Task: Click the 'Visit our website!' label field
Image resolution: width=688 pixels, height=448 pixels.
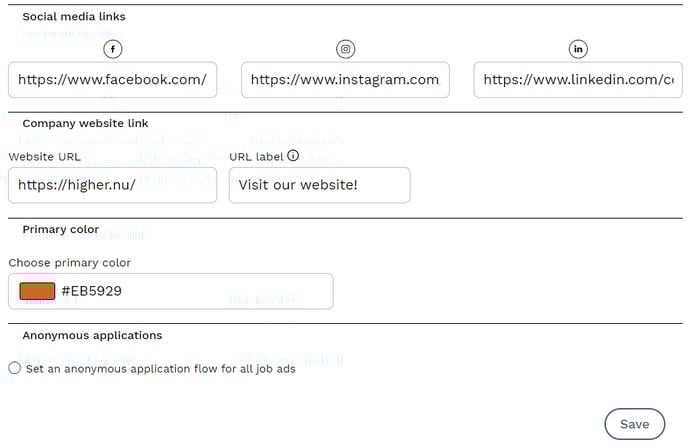Action: 319,185
